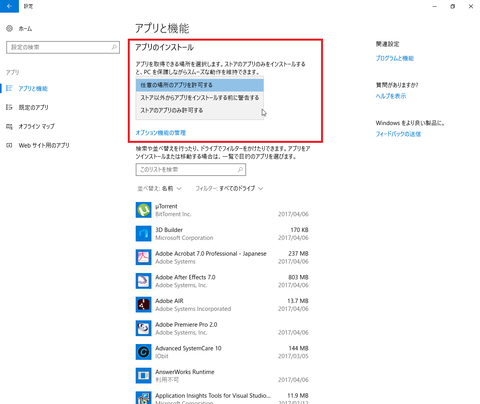Click the 170 KB size of 3D Builder
Screen dimensions: 480x404
click(x=299, y=230)
